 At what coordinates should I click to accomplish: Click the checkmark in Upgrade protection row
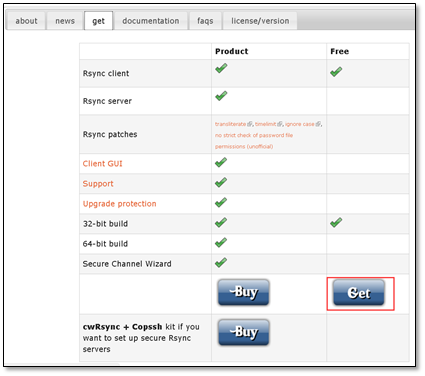(x=221, y=202)
